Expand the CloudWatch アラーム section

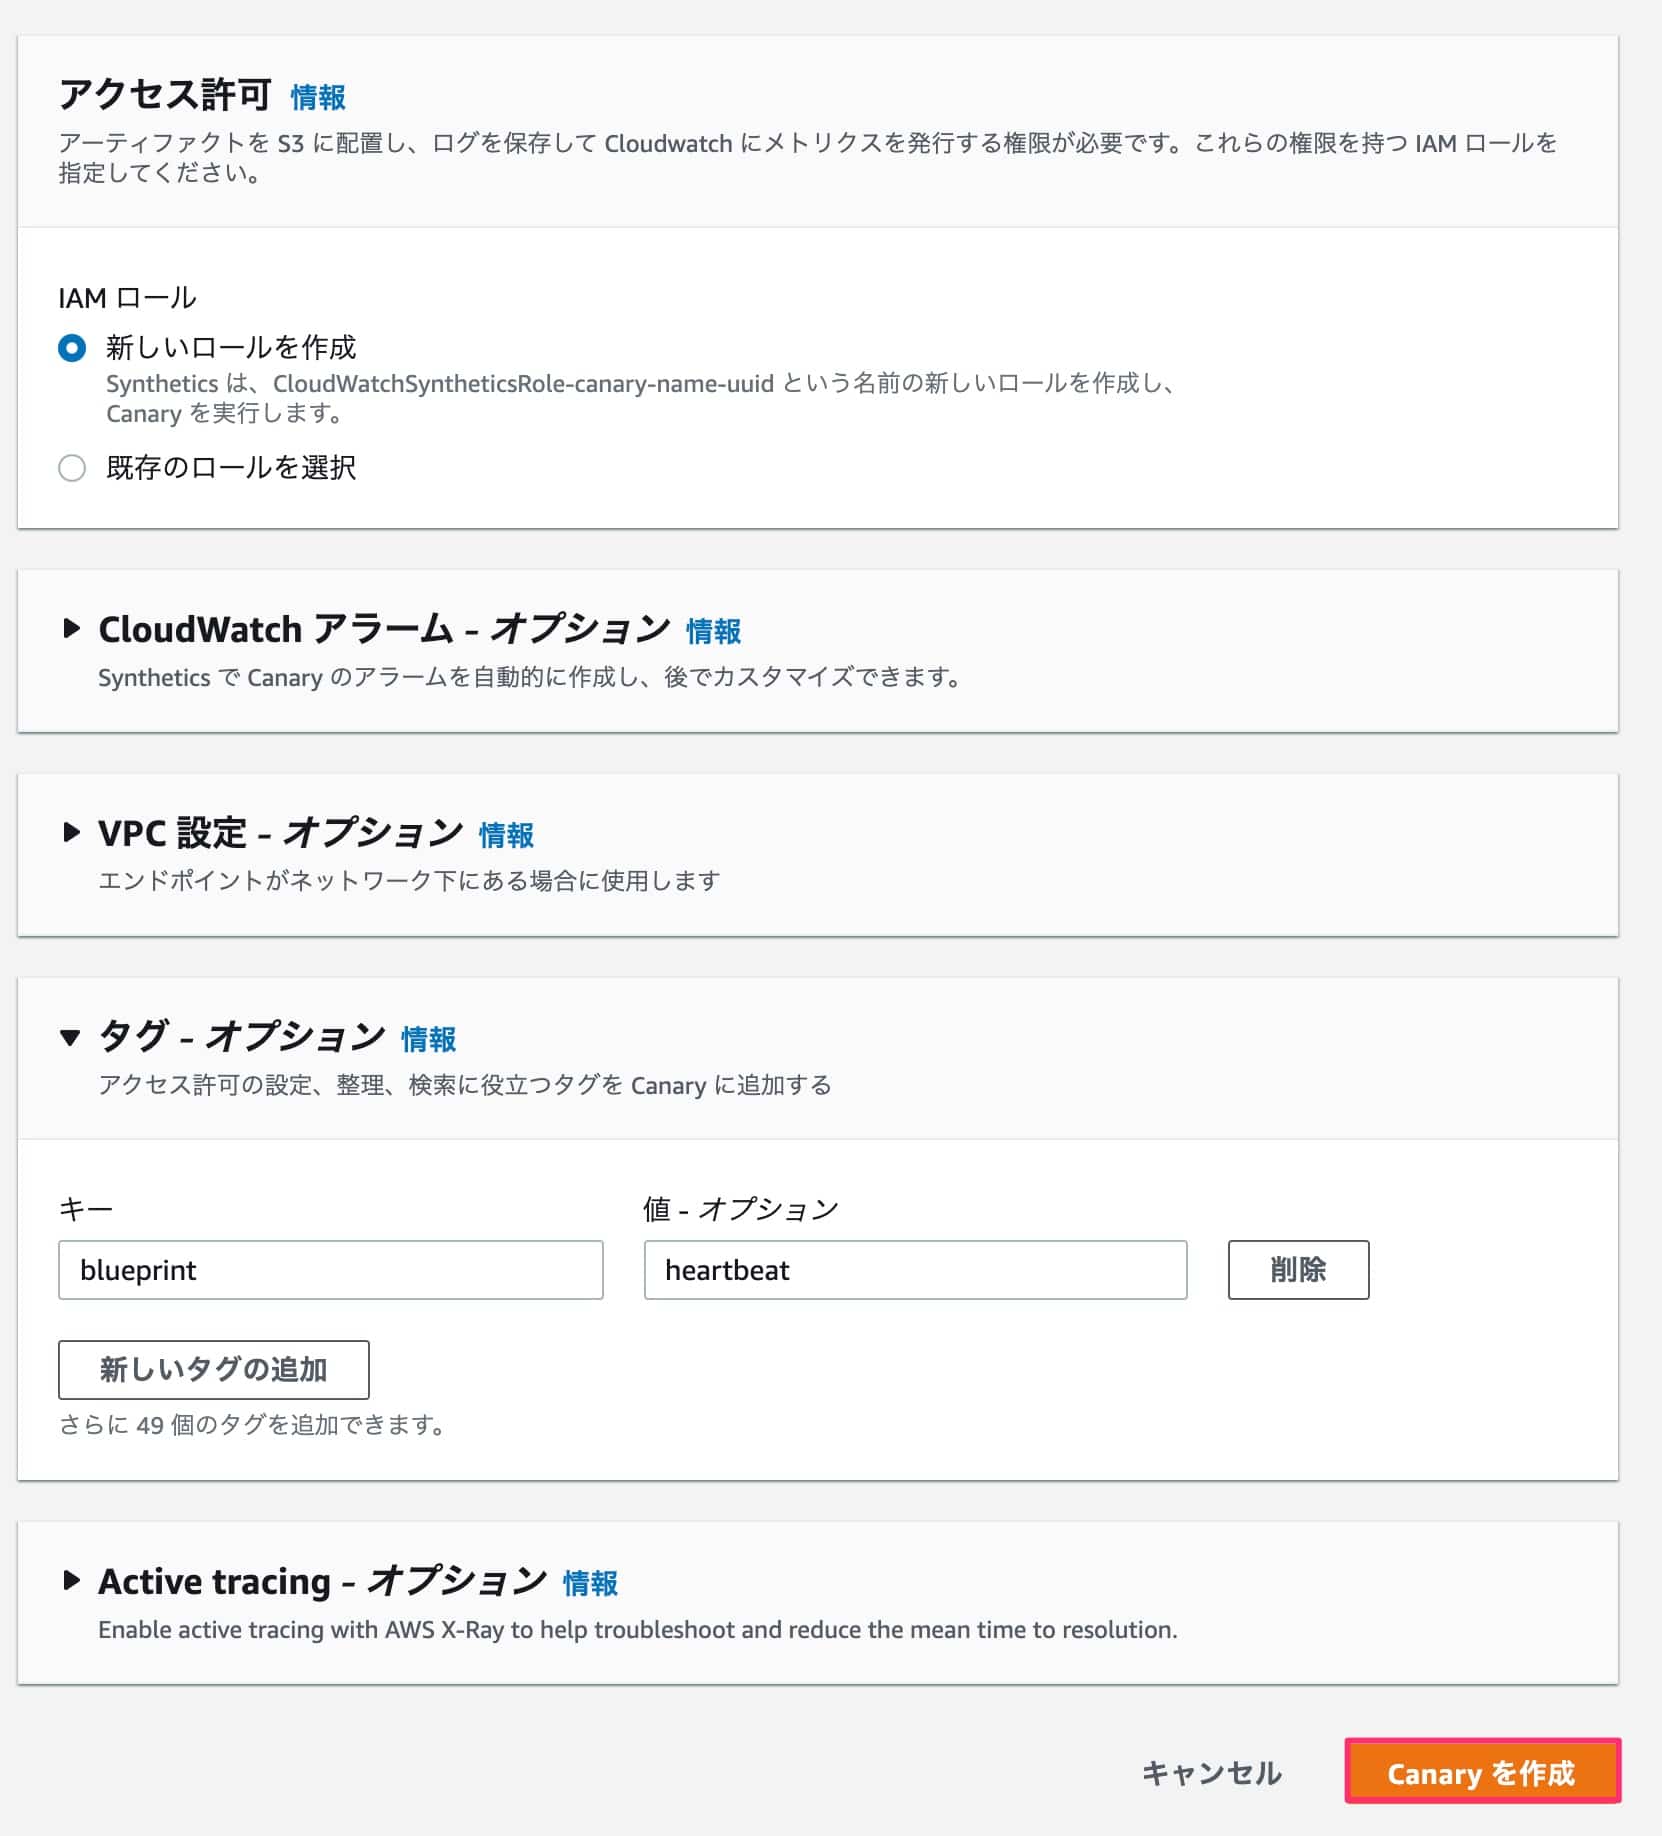tap(71, 628)
